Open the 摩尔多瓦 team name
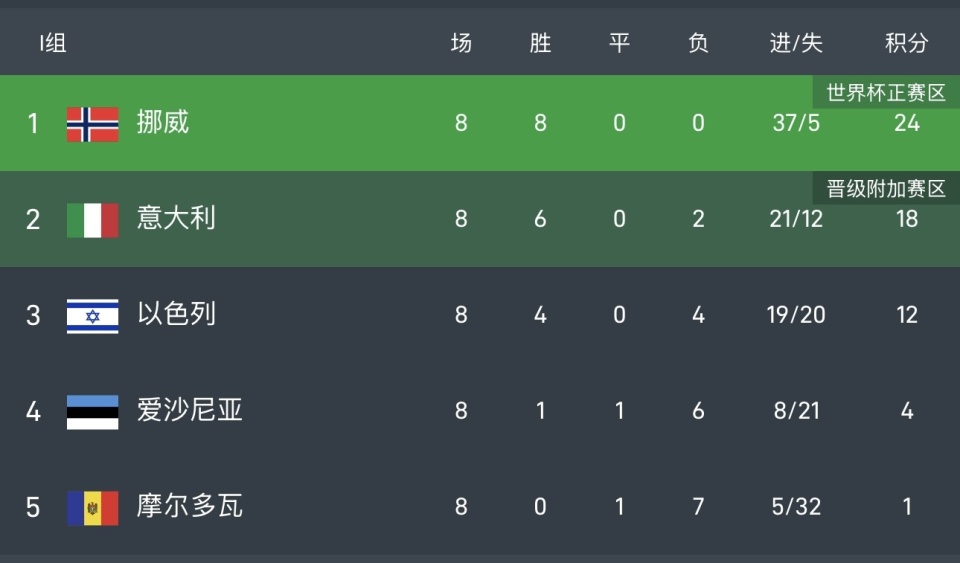The width and height of the screenshot is (960, 563). click(x=190, y=507)
